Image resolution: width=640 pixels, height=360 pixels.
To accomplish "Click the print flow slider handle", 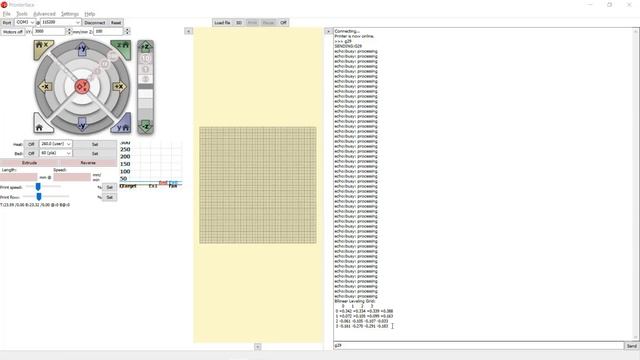I will click(x=39, y=197).
